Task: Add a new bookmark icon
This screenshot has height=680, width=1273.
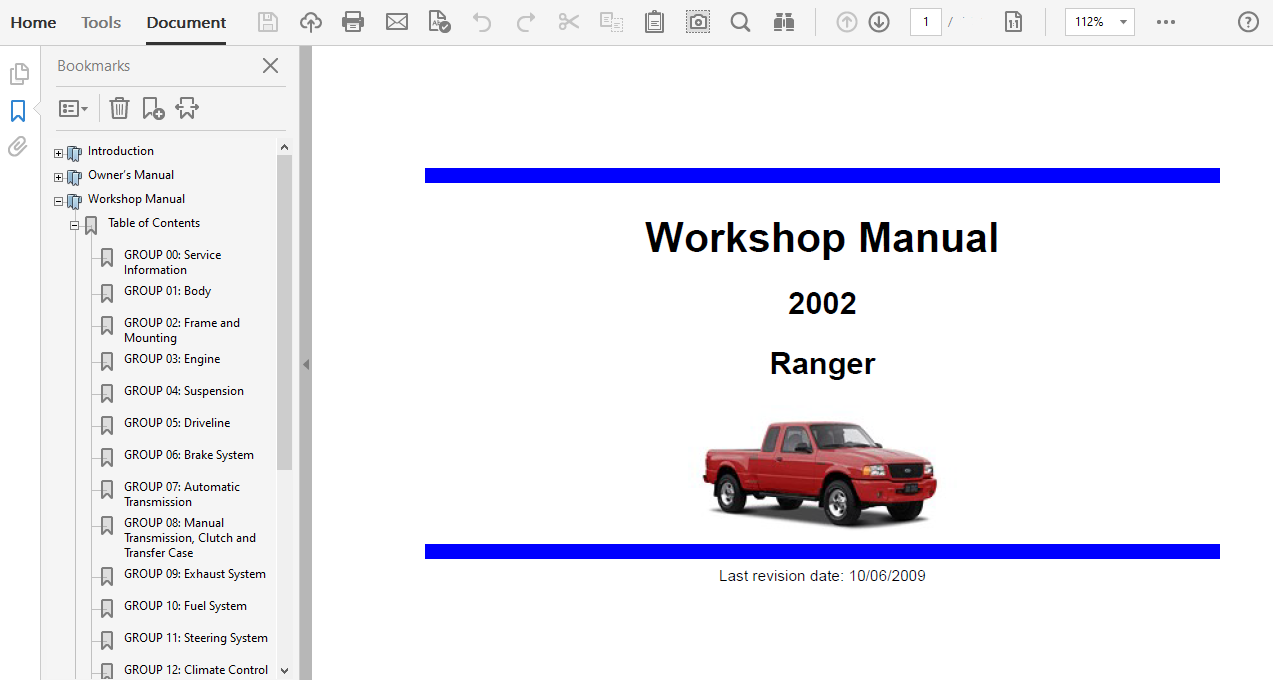Action: pos(153,108)
